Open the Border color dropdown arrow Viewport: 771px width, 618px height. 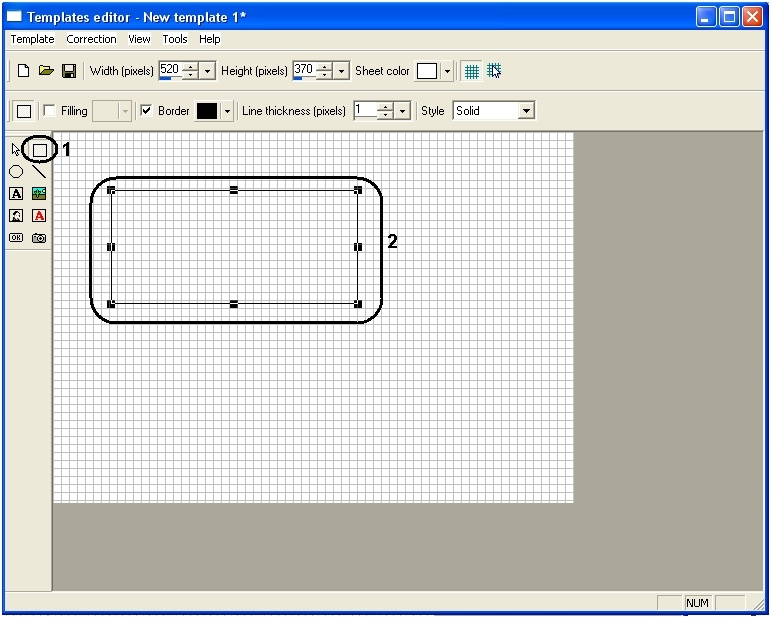(227, 111)
